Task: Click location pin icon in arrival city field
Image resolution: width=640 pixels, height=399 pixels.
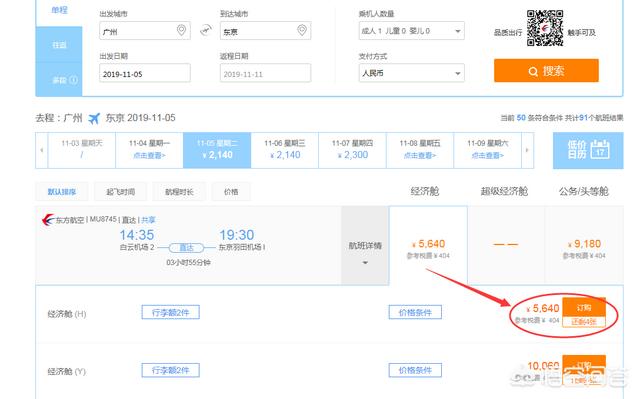Action: coord(302,30)
